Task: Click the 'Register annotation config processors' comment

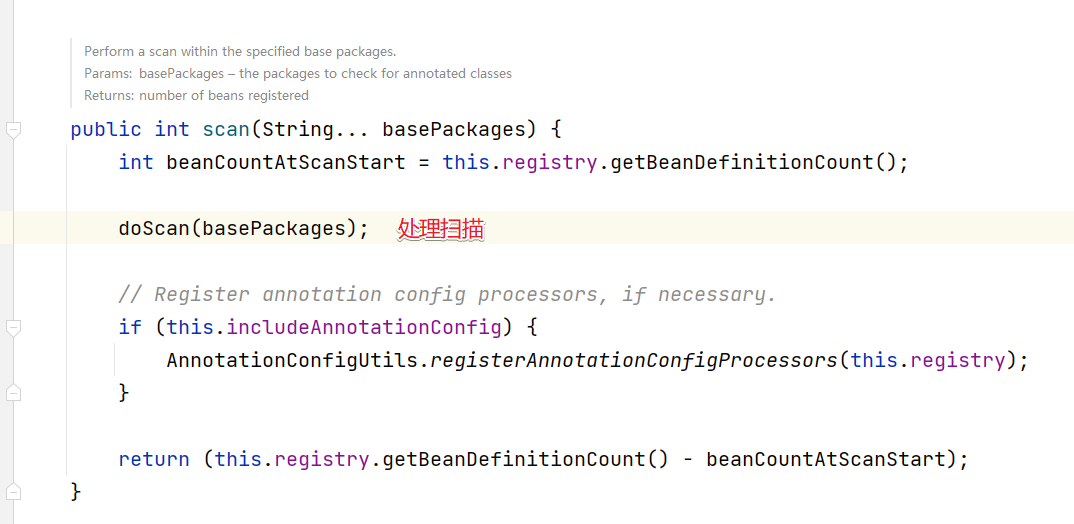Action: (447, 294)
